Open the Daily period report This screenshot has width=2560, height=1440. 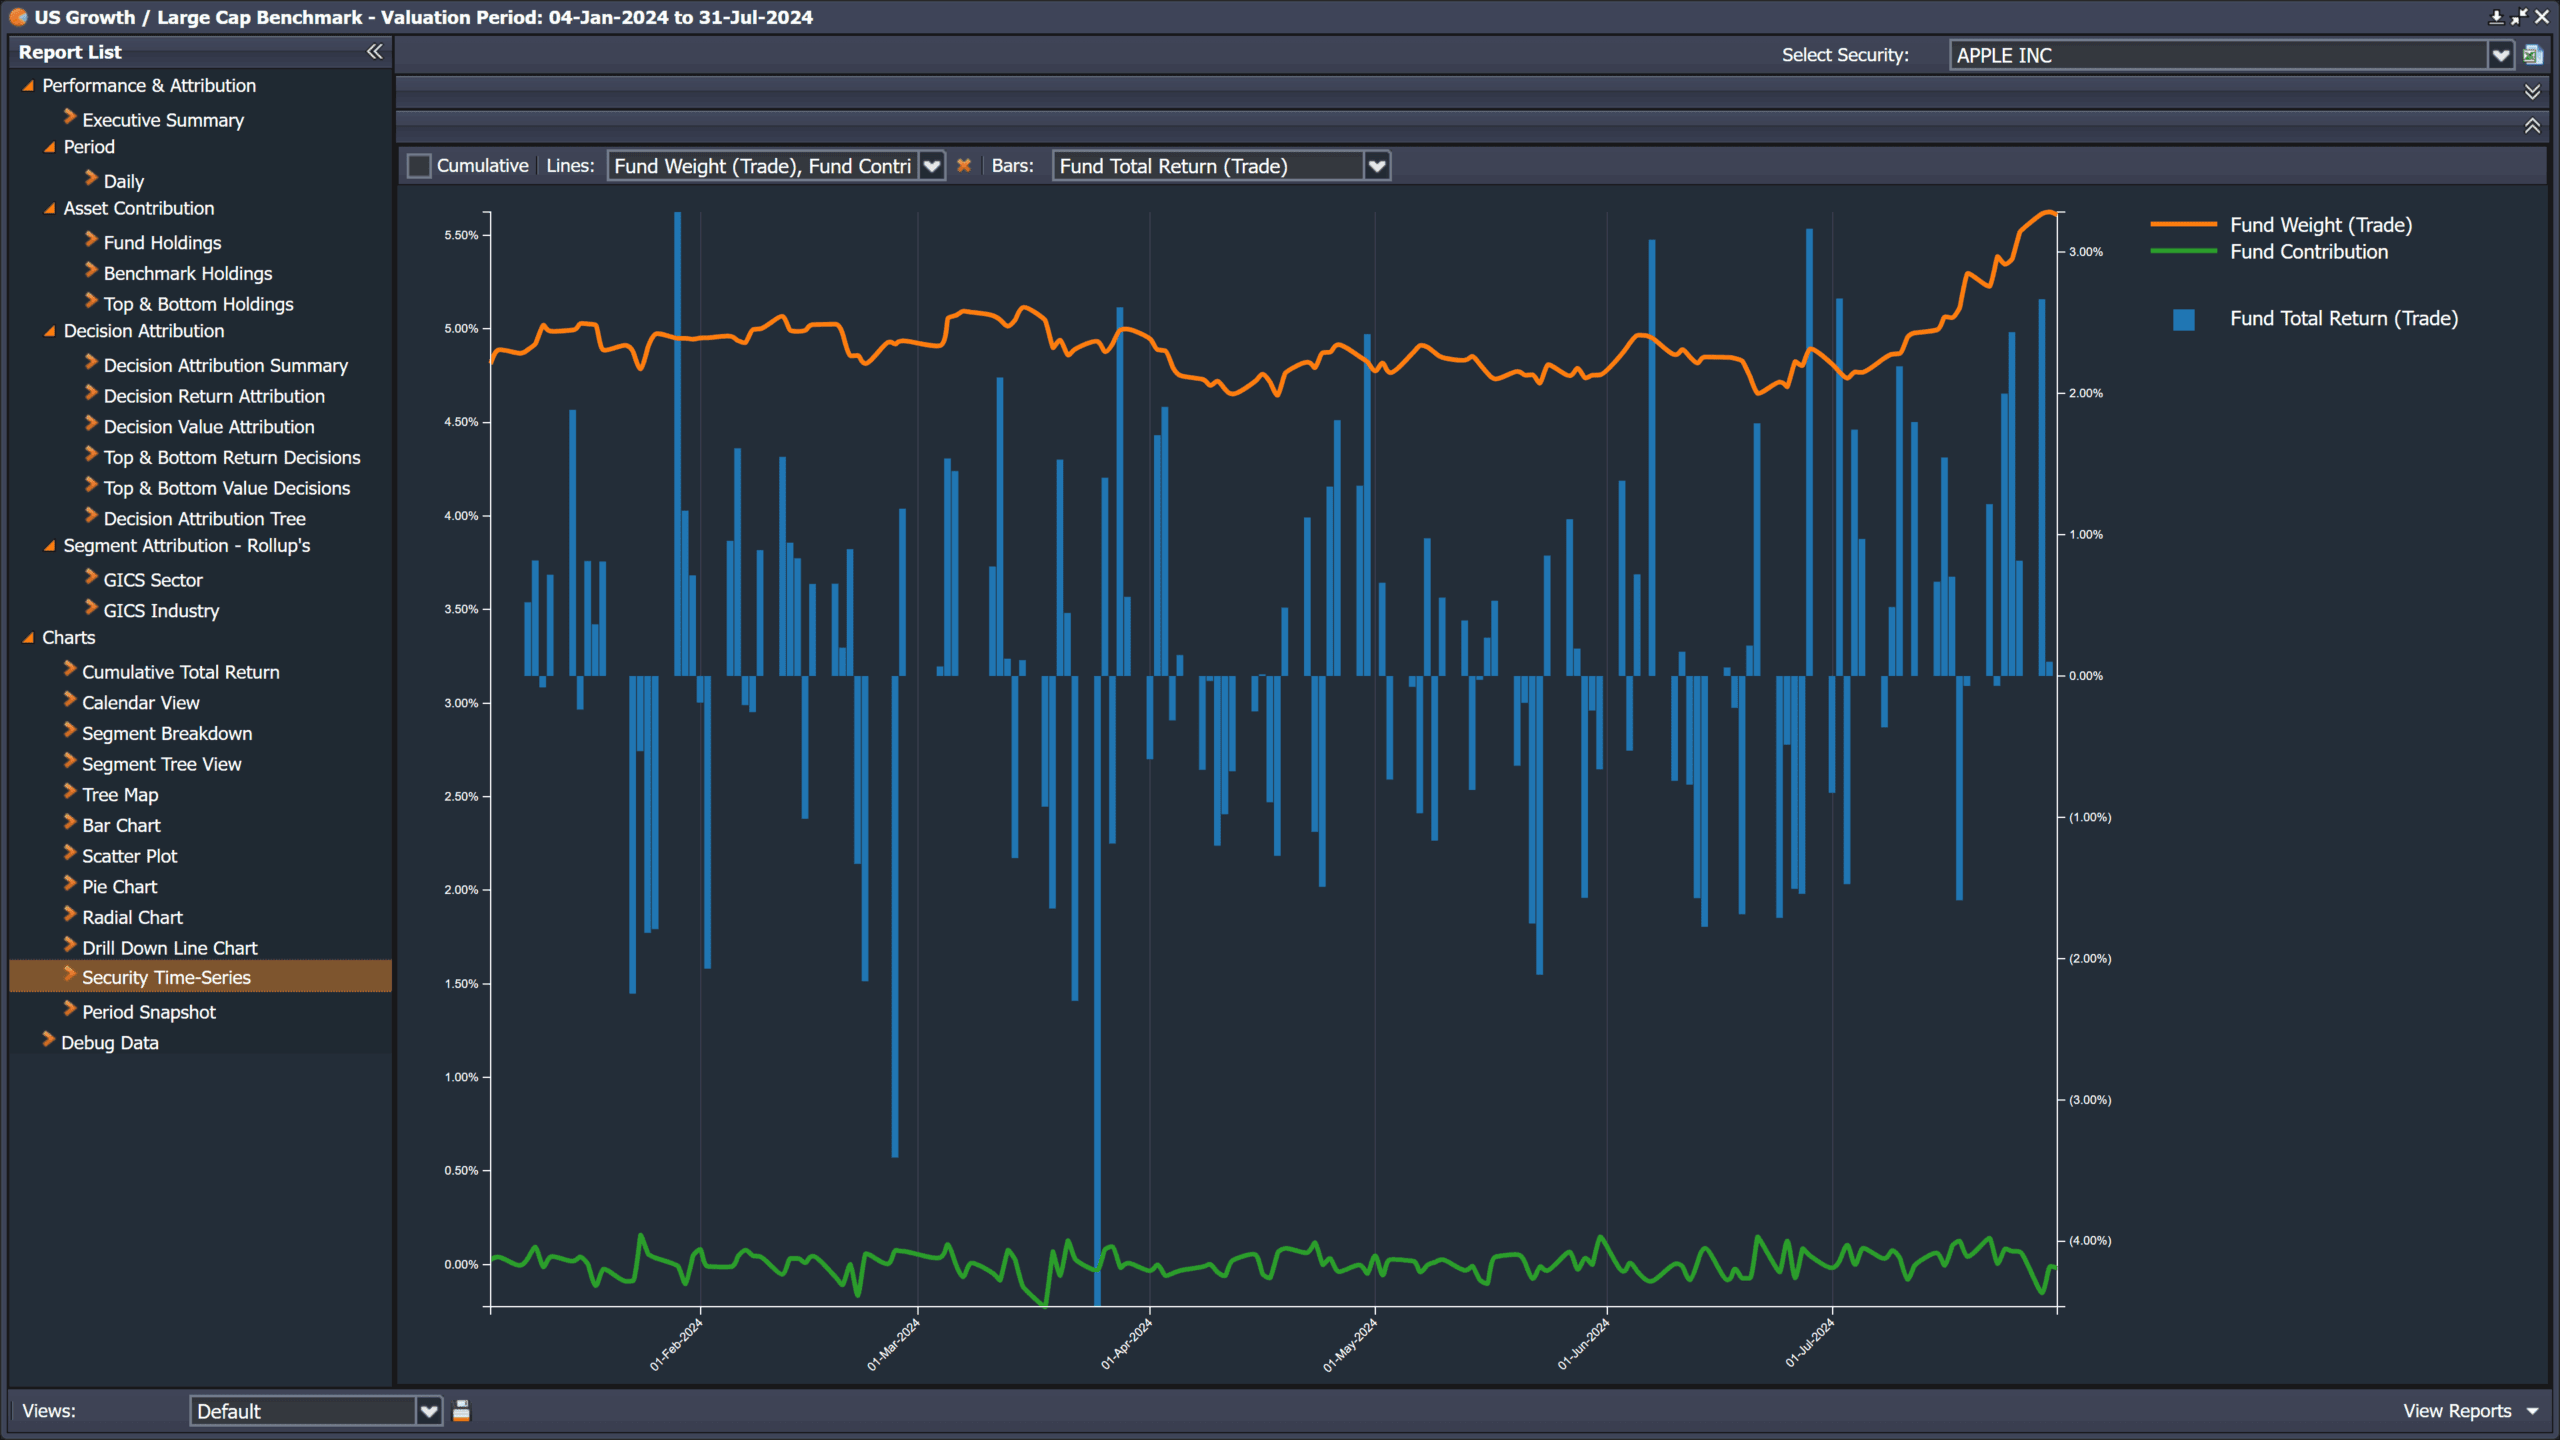(124, 181)
